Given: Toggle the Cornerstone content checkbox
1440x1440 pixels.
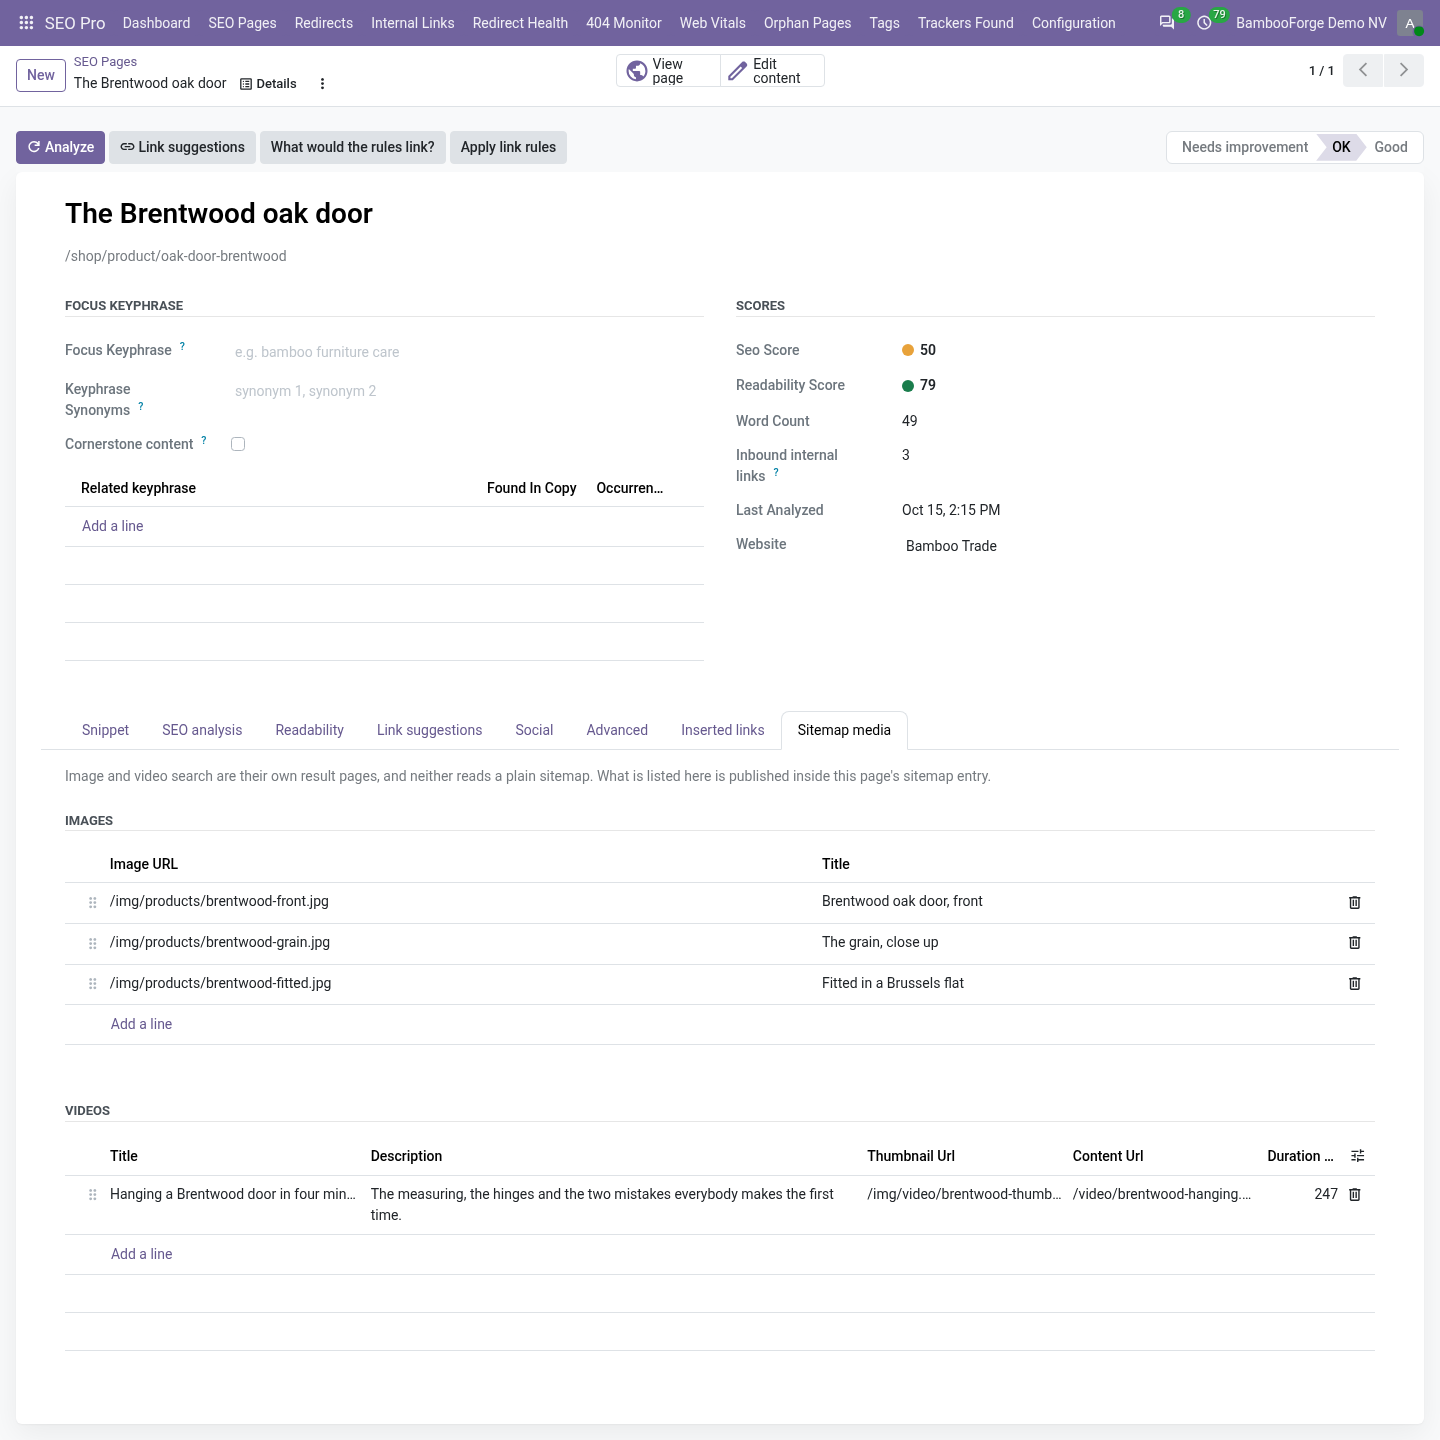Looking at the screenshot, I should [238, 444].
